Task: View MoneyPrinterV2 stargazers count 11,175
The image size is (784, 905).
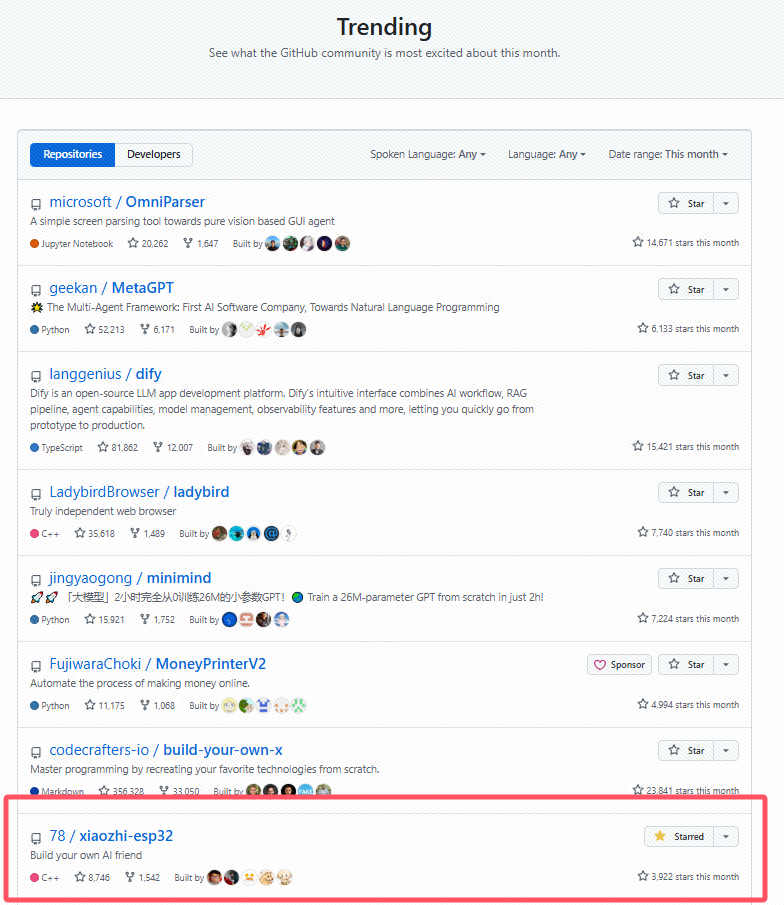Action: click(x=104, y=705)
